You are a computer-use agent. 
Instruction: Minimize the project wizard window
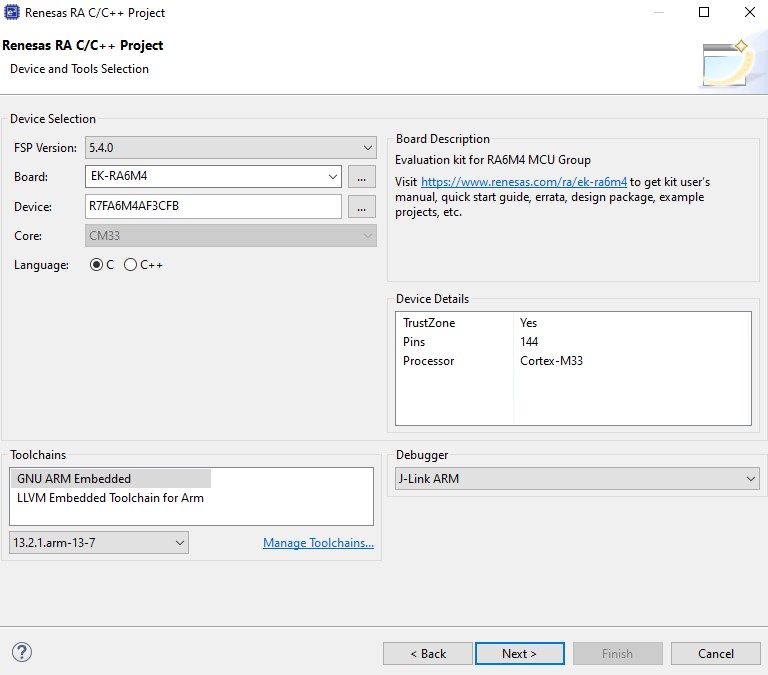tap(659, 12)
